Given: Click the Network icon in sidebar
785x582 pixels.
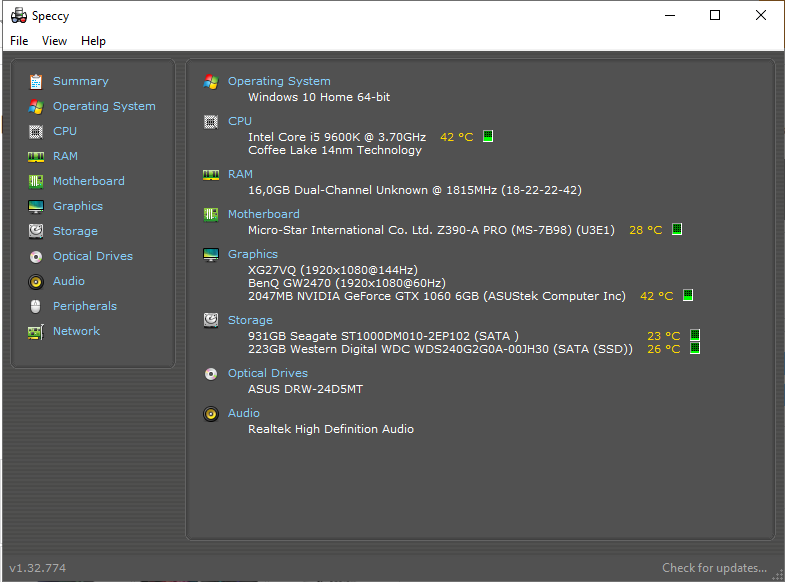Looking at the screenshot, I should (36, 331).
